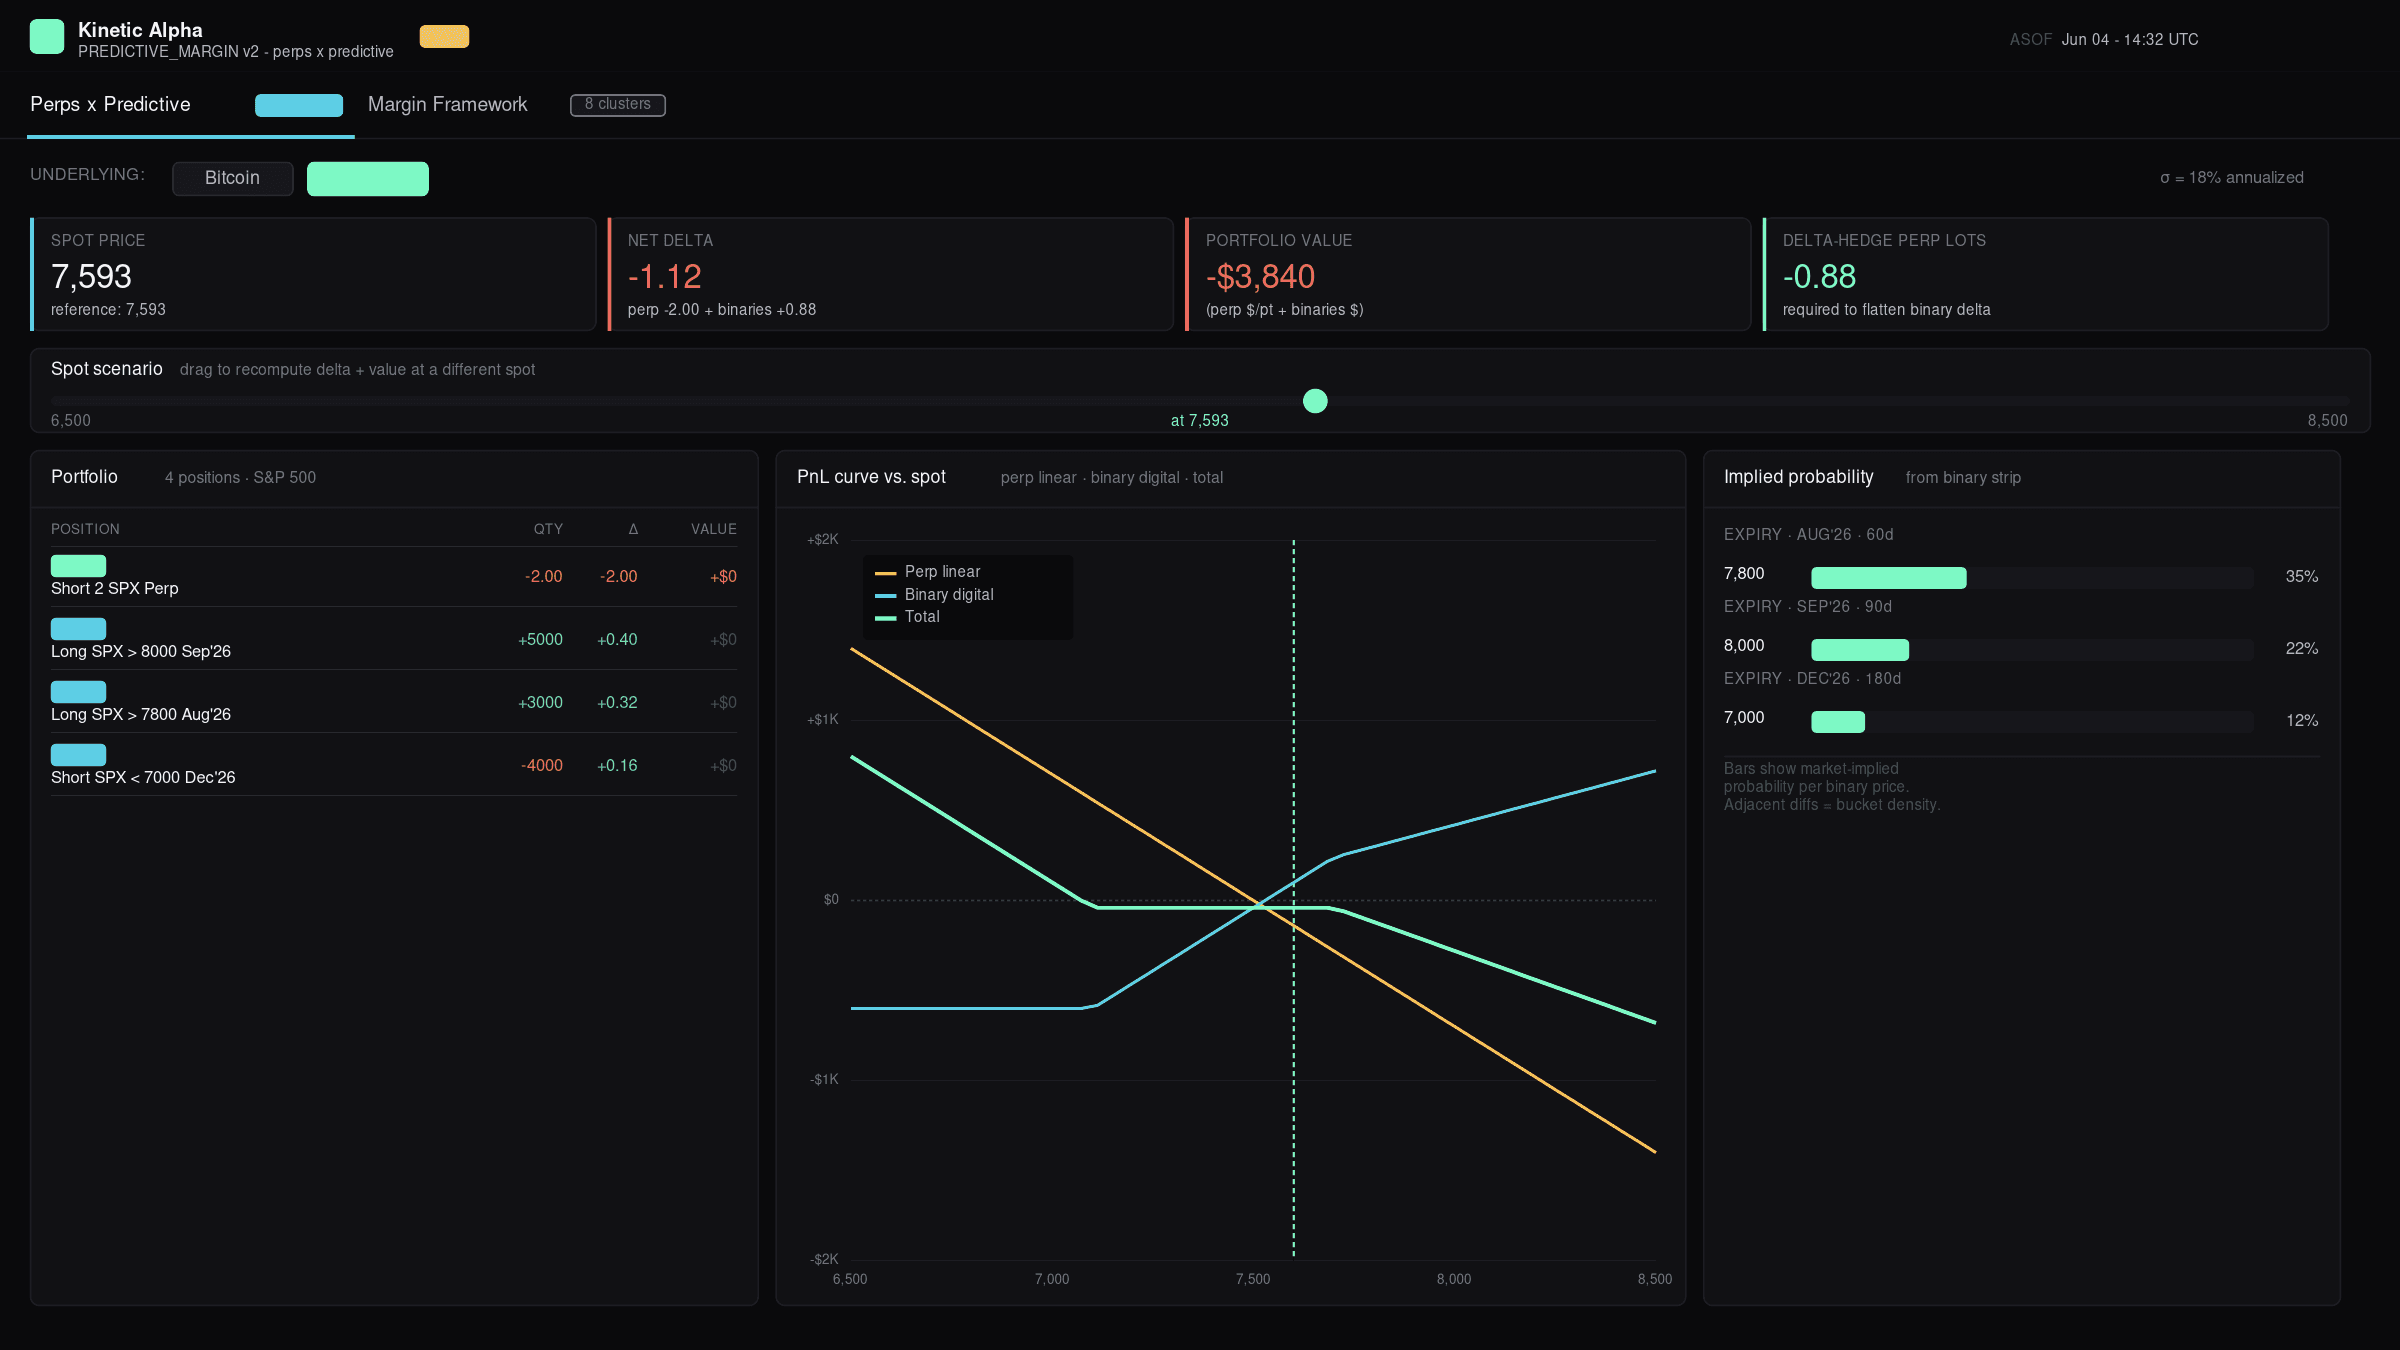
Task: Click the green tag above Short 2 SPX Perp
Action: [x=78, y=566]
